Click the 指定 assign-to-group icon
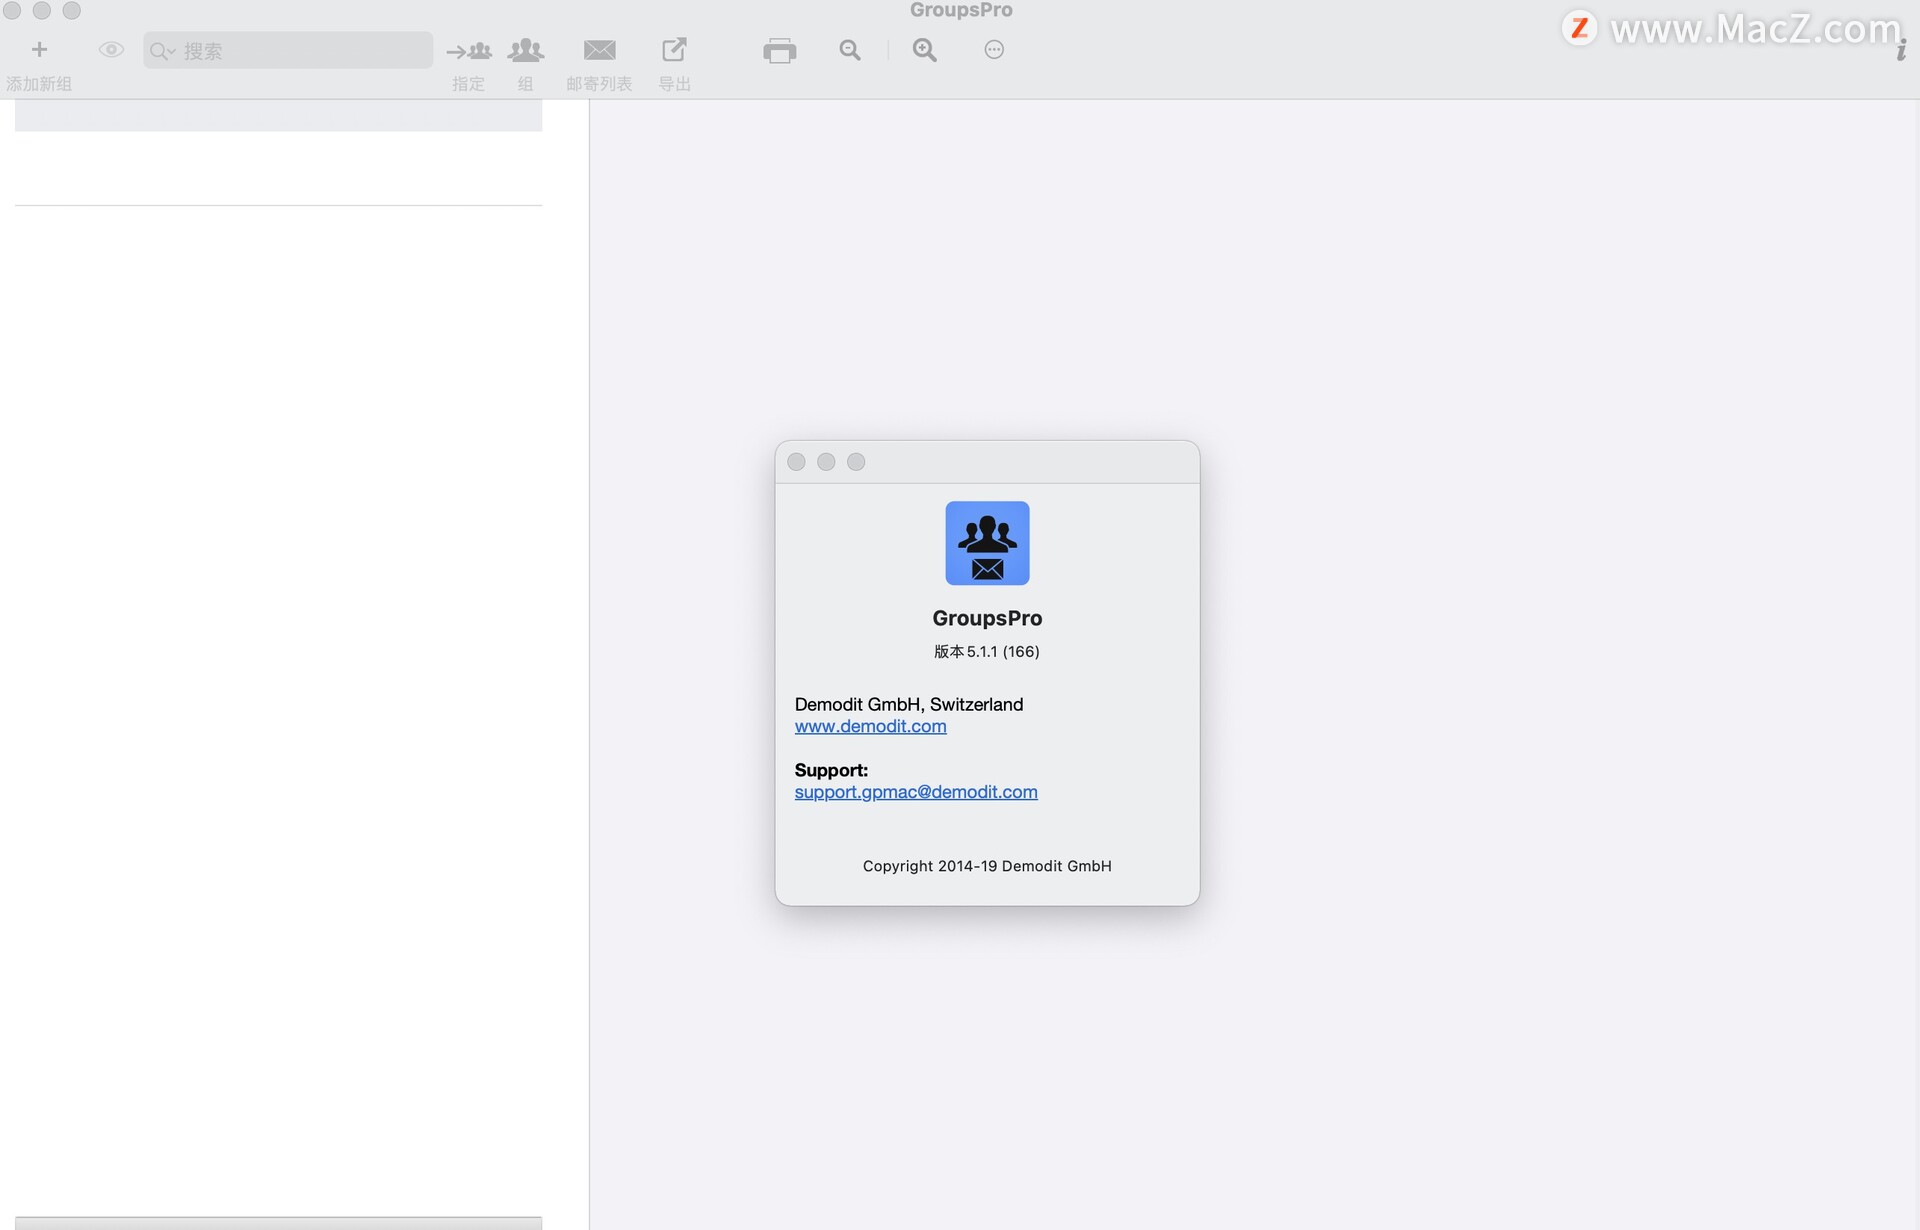 coord(468,50)
